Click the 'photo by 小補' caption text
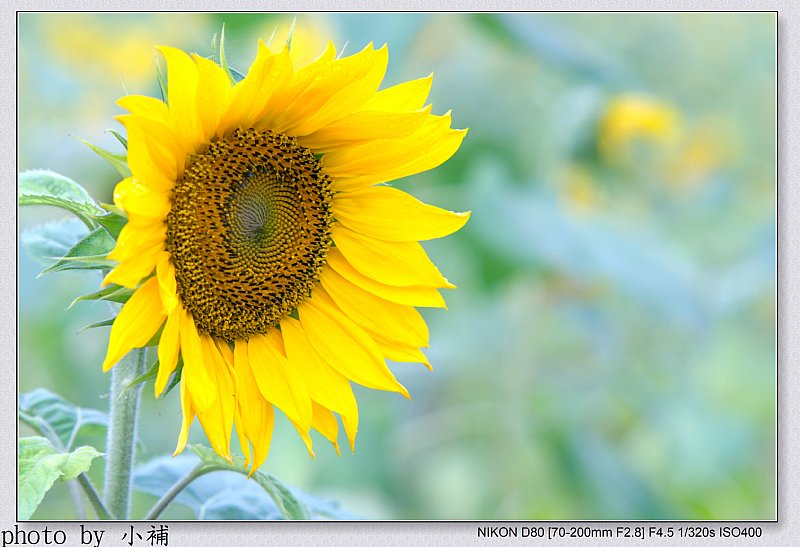 pyautogui.click(x=85, y=536)
